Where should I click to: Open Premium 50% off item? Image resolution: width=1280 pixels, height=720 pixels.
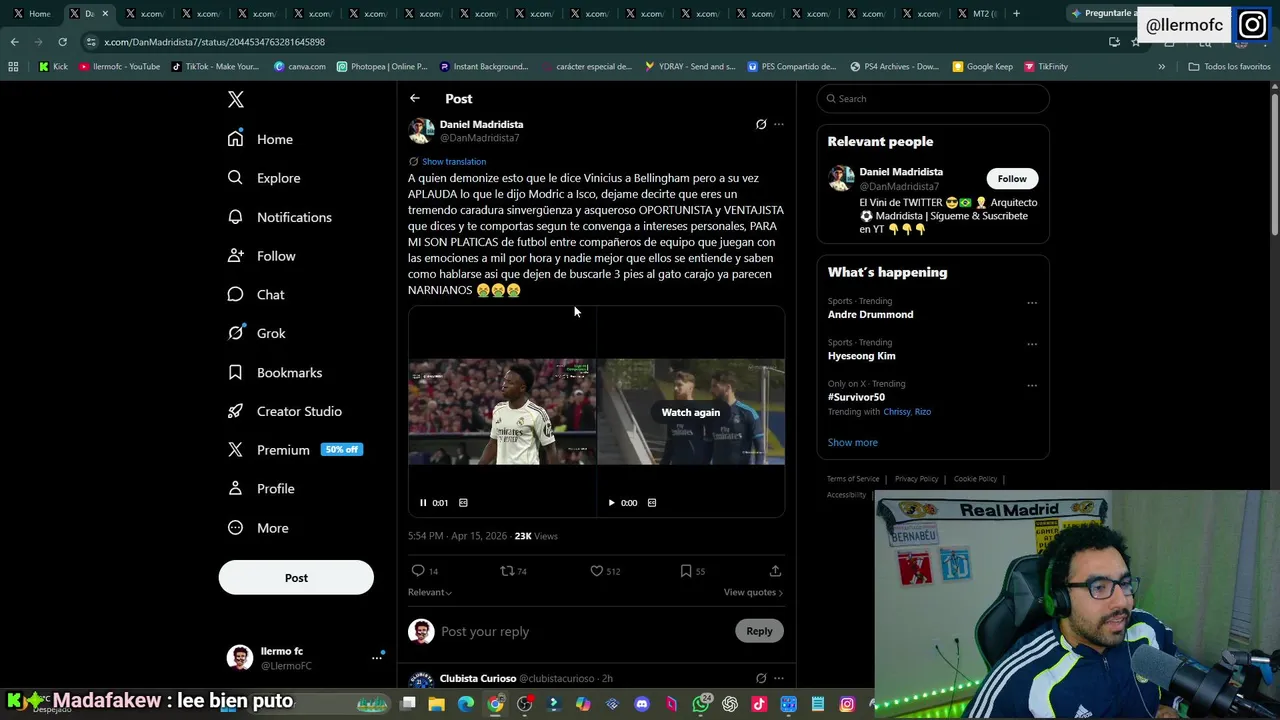point(295,450)
